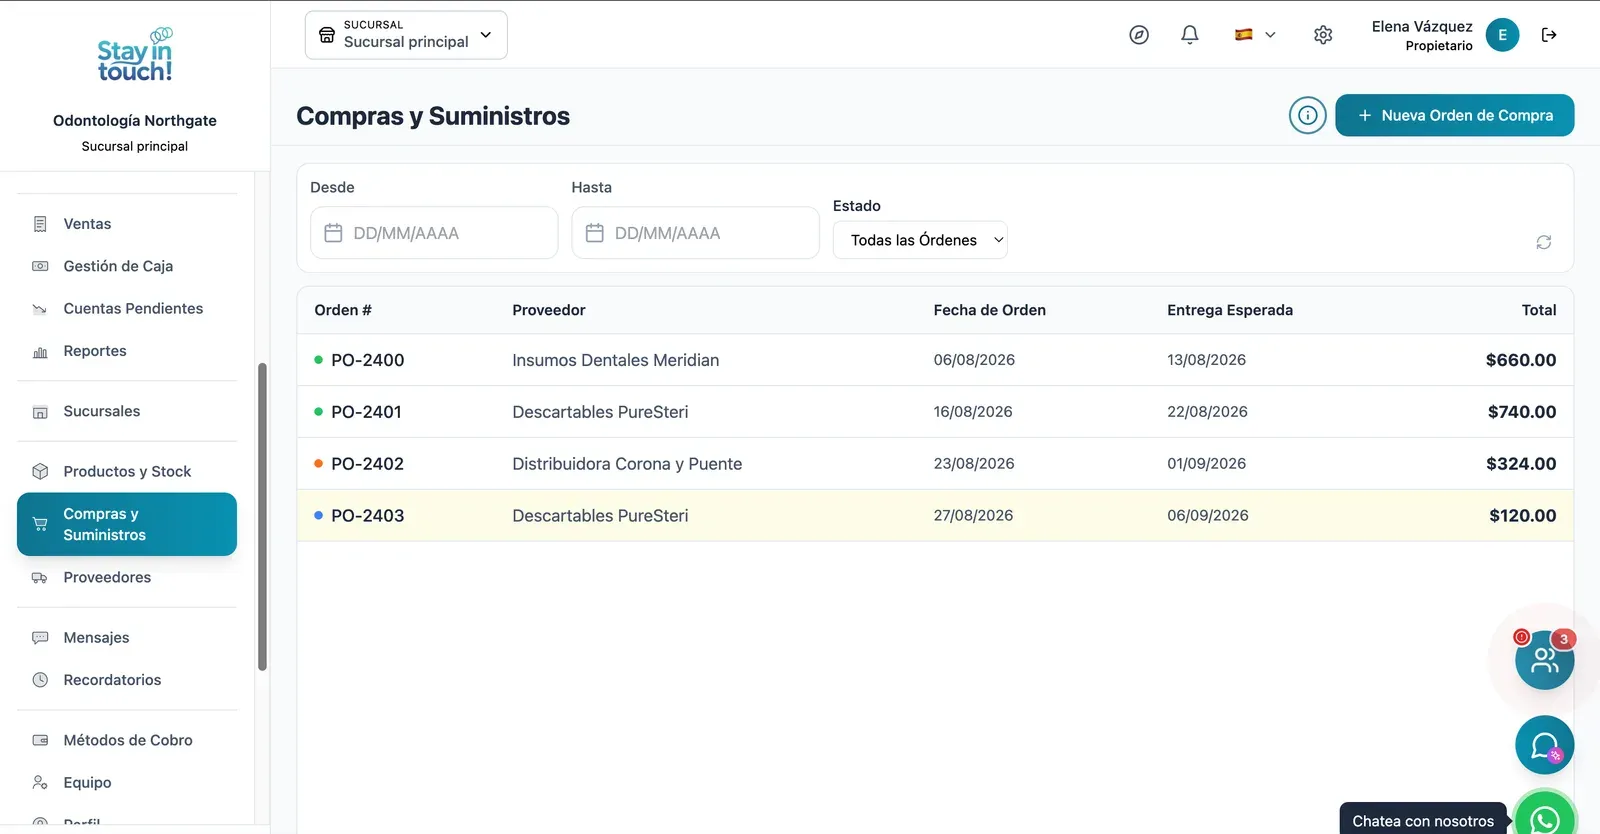1600x834 pixels.
Task: Go to Equipo
Action: click(127, 783)
